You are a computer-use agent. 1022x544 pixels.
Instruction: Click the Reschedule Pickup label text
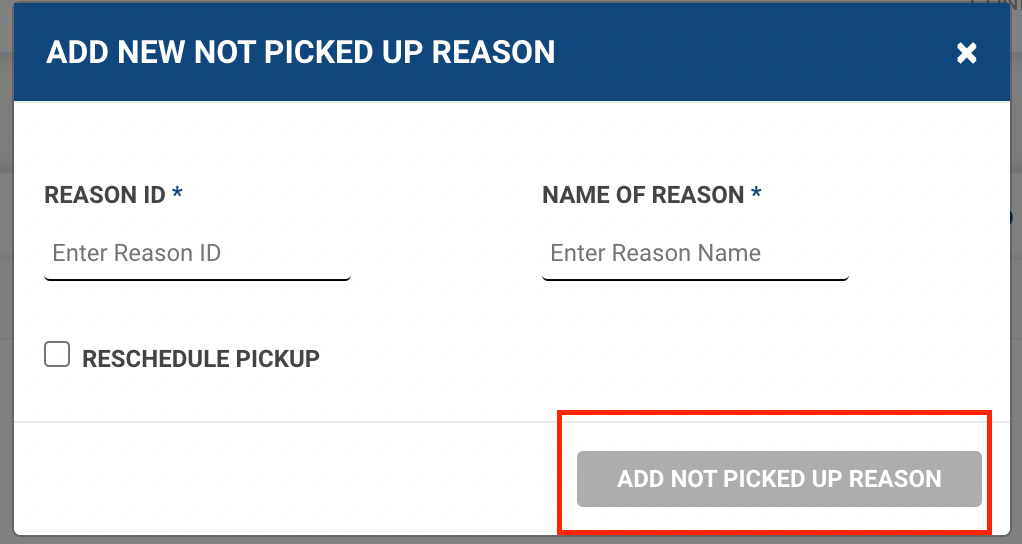[x=200, y=358]
